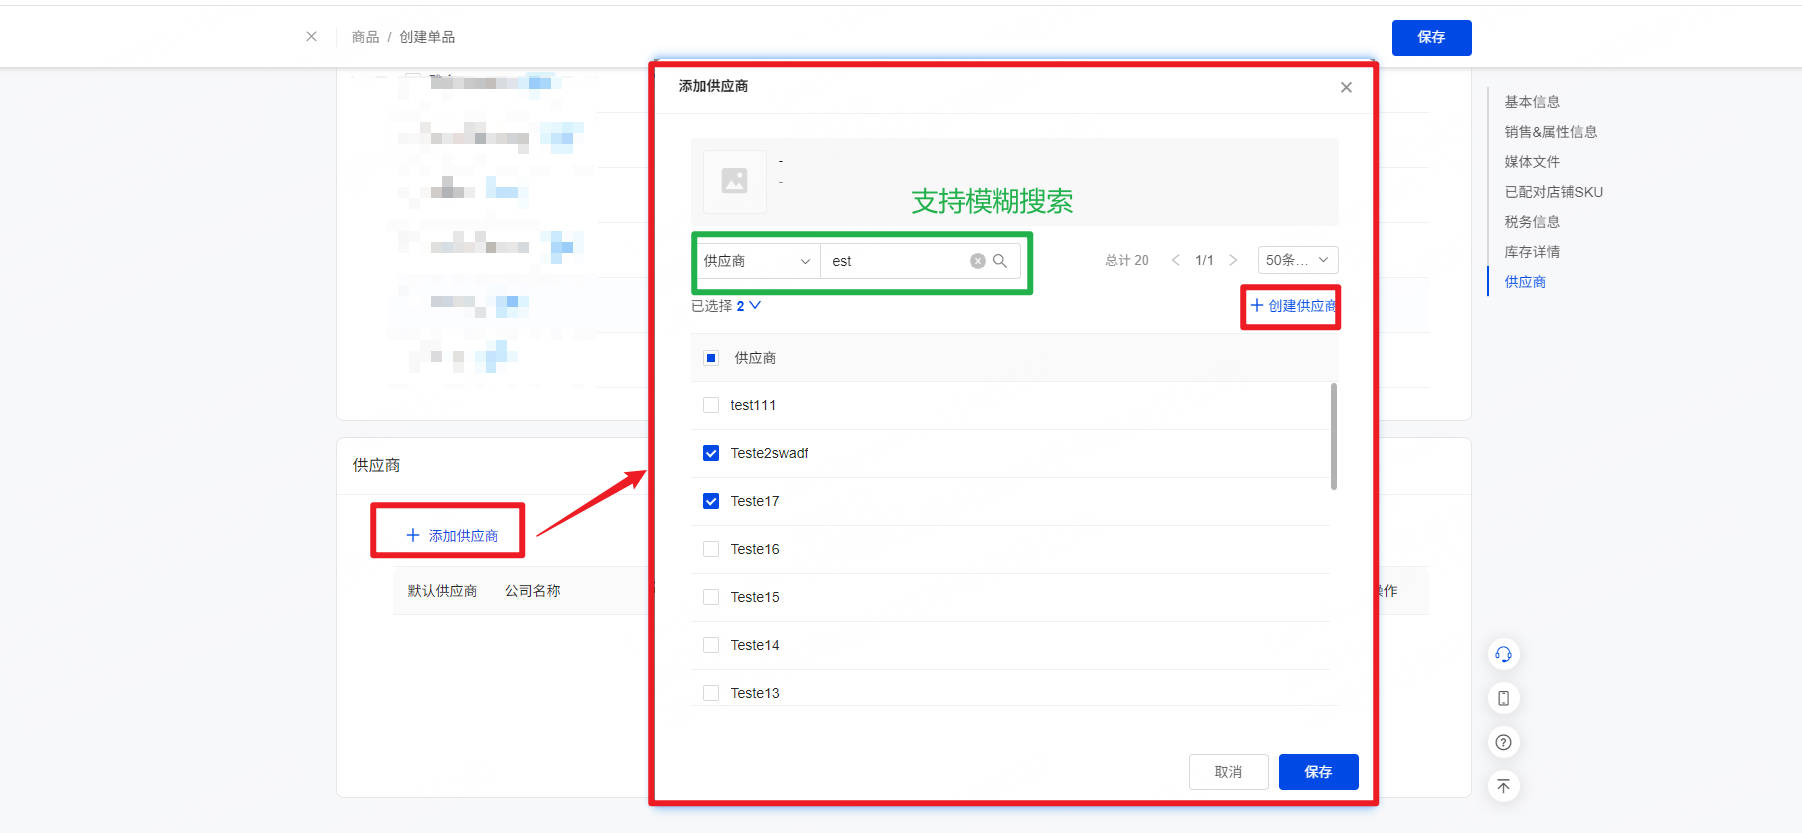Click 添加供应商 on the background page
This screenshot has height=833, width=1802.
[452, 536]
